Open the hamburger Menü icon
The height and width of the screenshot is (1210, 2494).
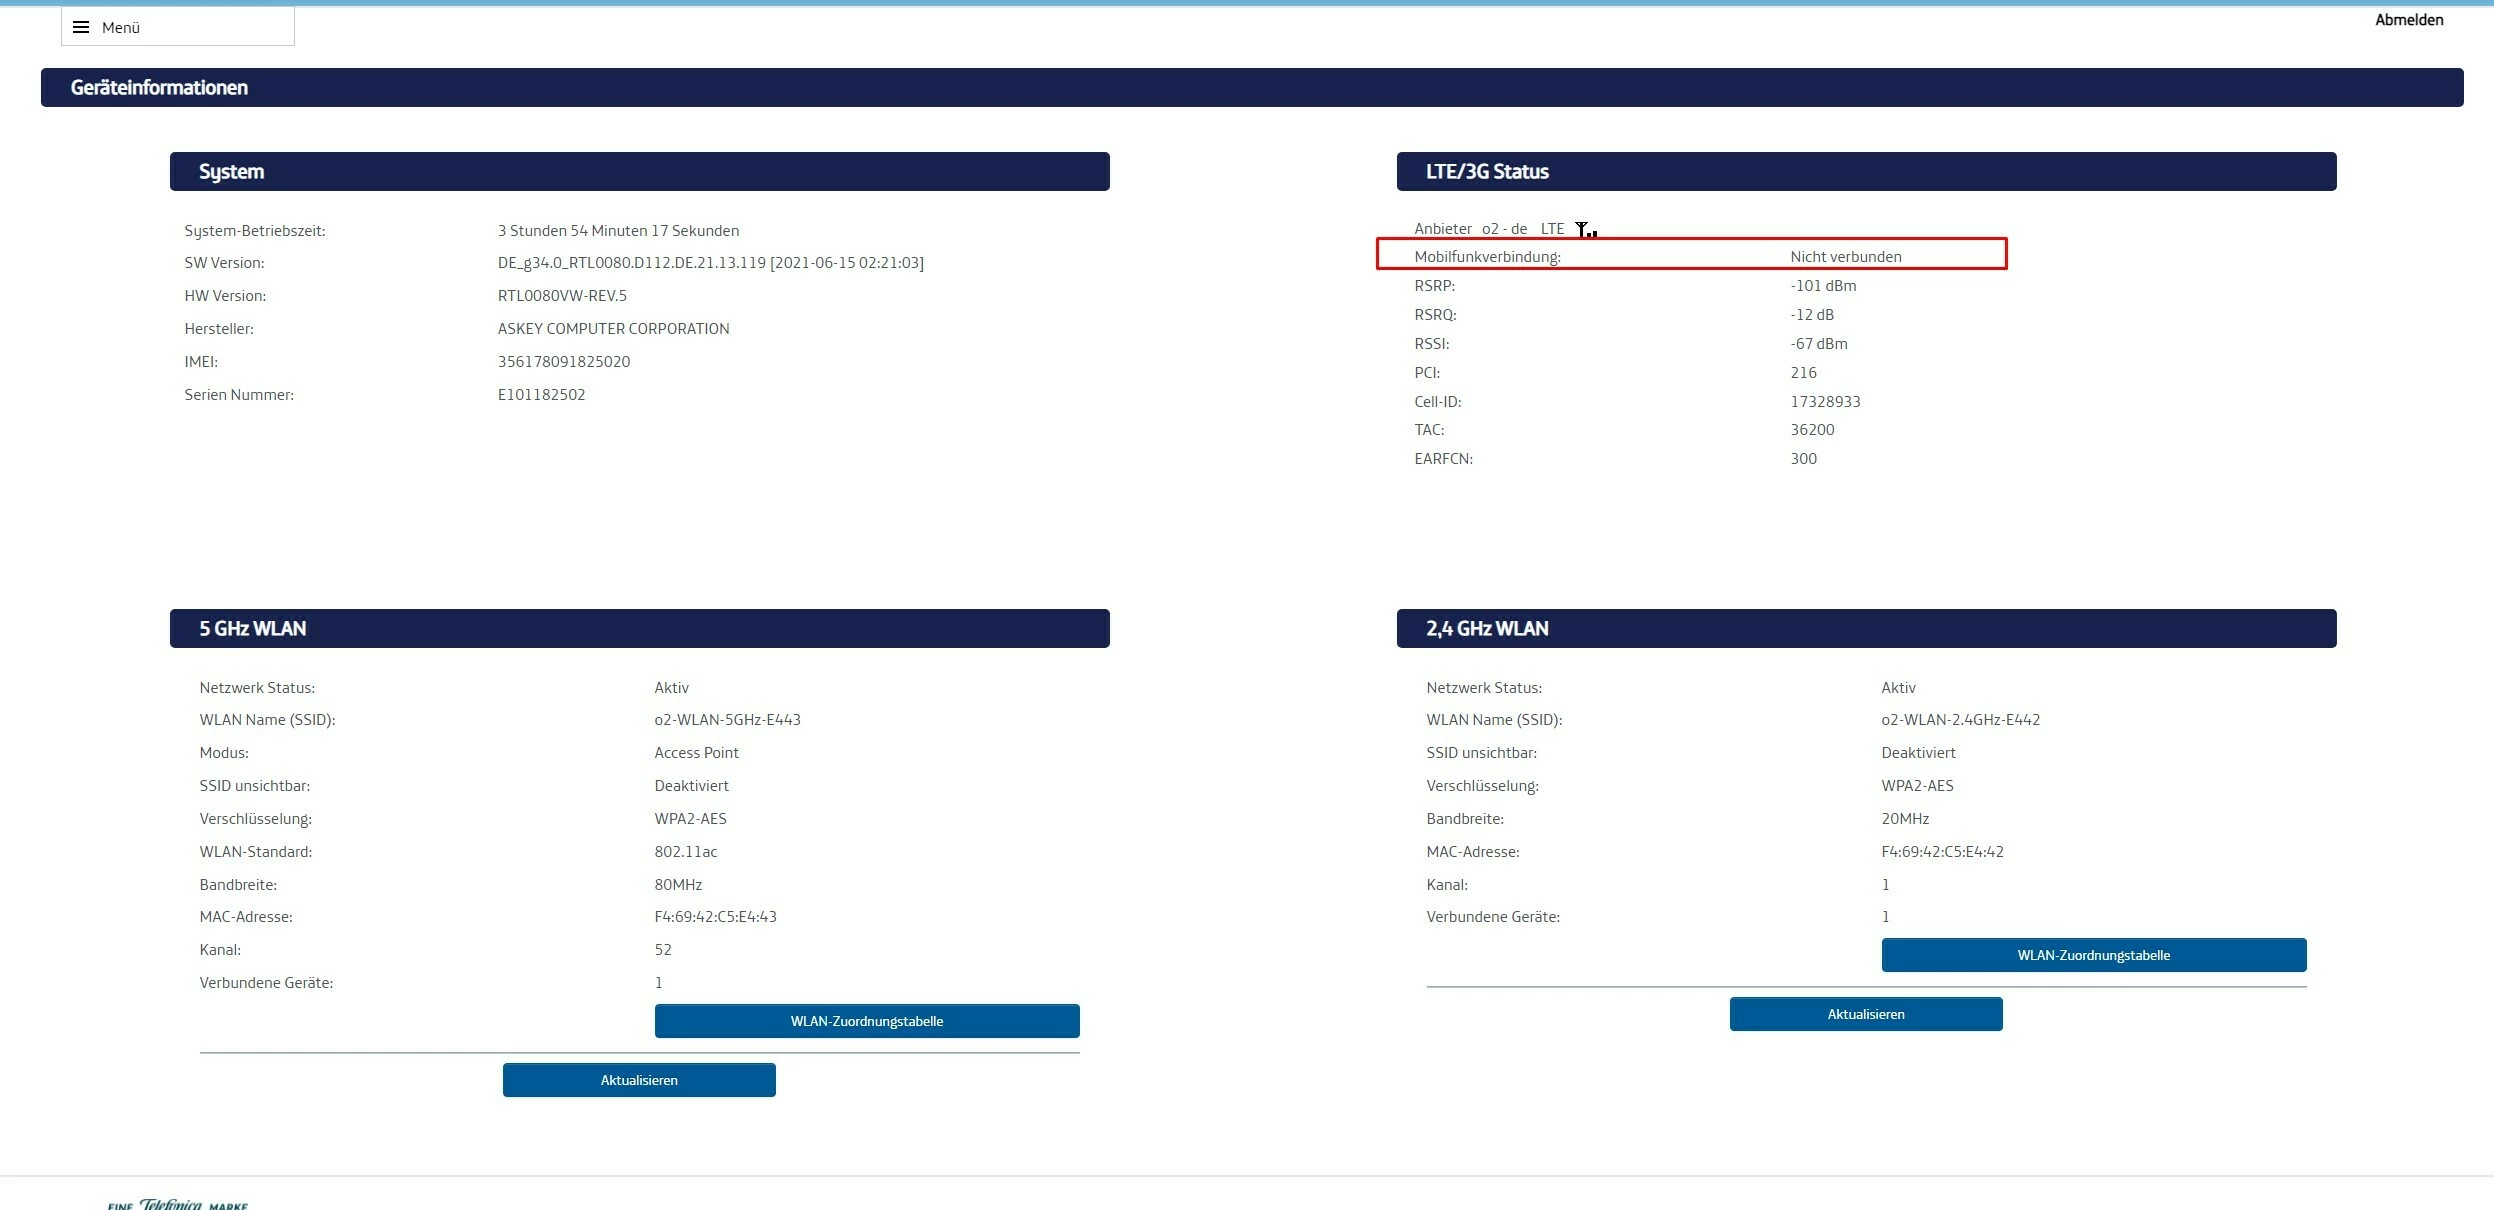[81, 27]
